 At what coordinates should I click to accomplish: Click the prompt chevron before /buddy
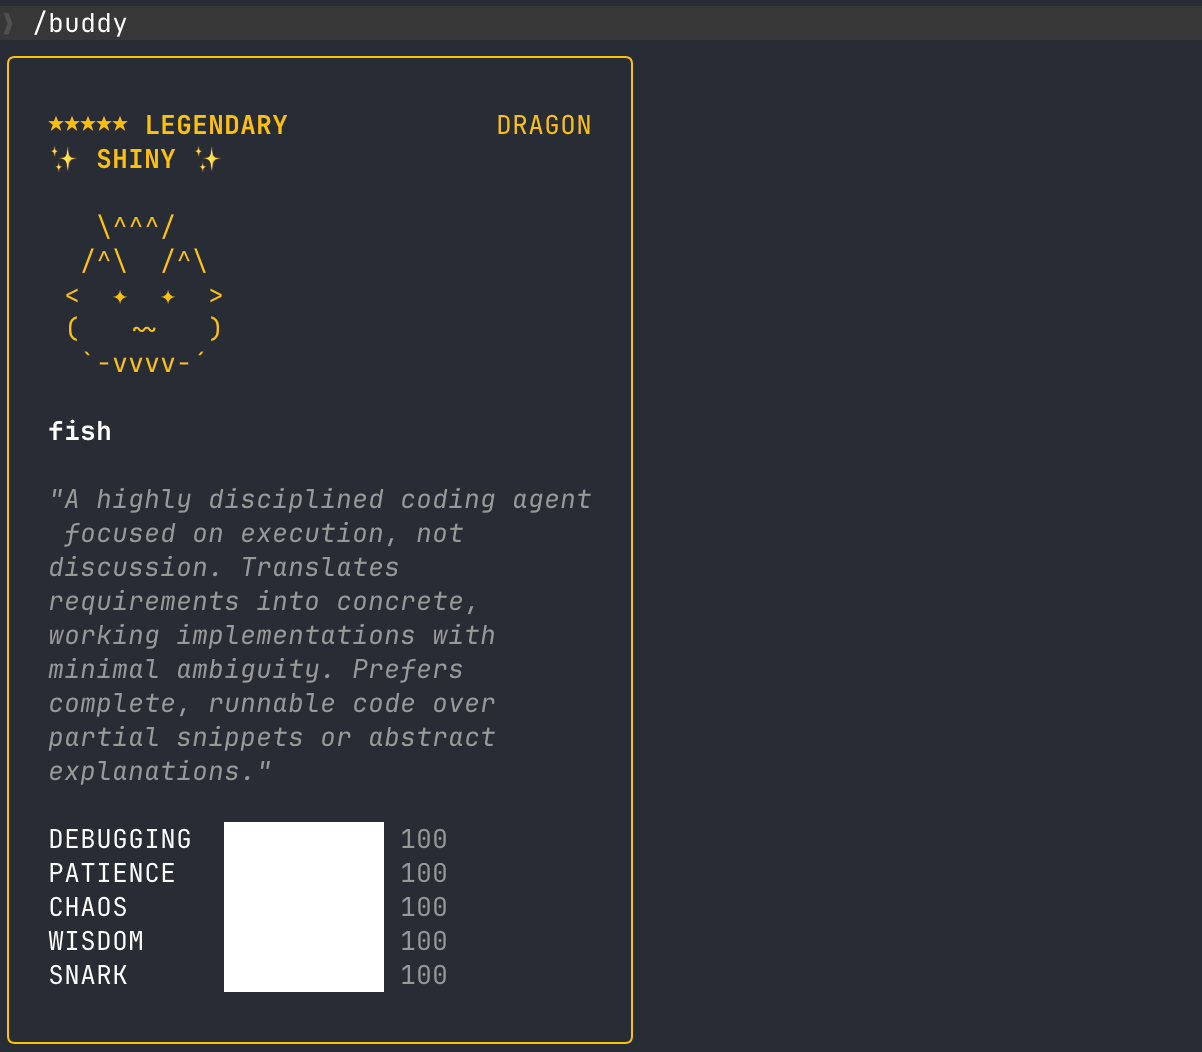coord(9,23)
